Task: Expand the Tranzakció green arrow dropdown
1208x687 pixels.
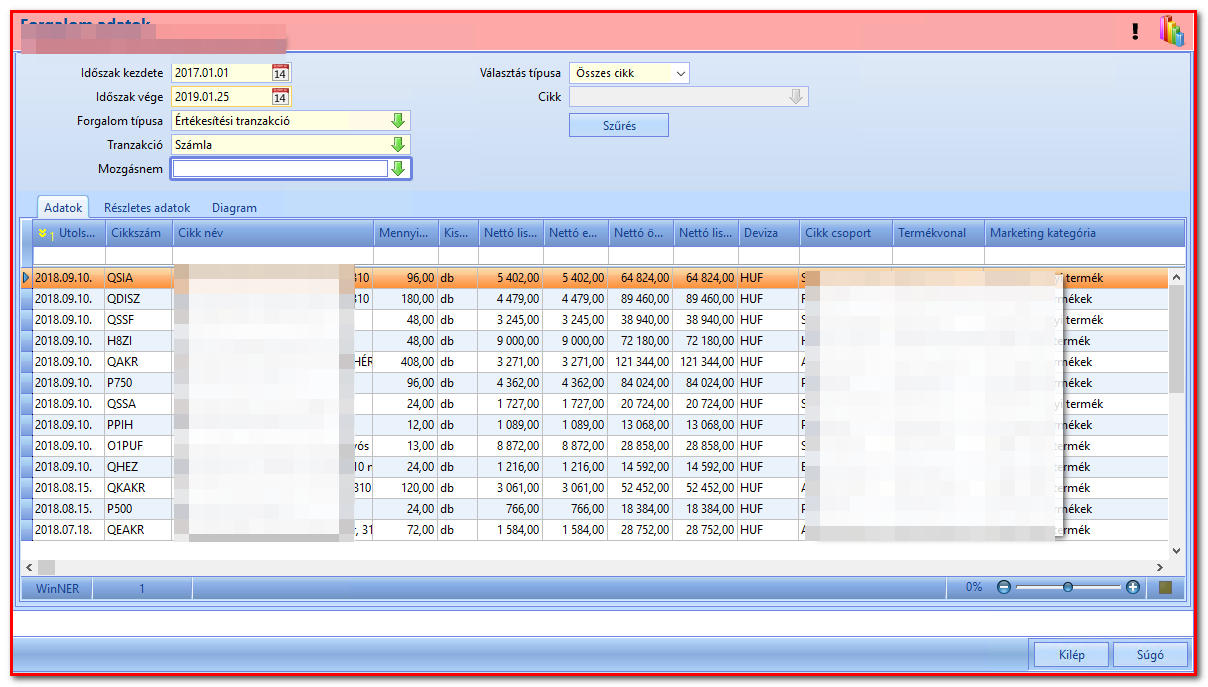Action: [x=398, y=145]
